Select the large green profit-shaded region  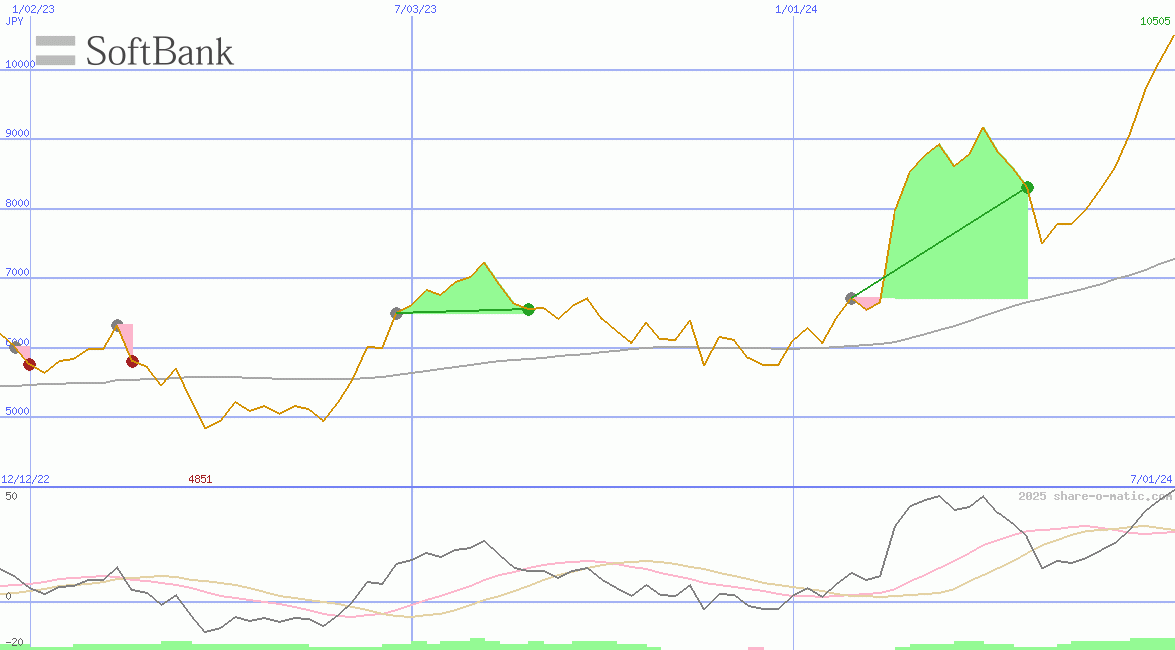[x=955, y=230]
